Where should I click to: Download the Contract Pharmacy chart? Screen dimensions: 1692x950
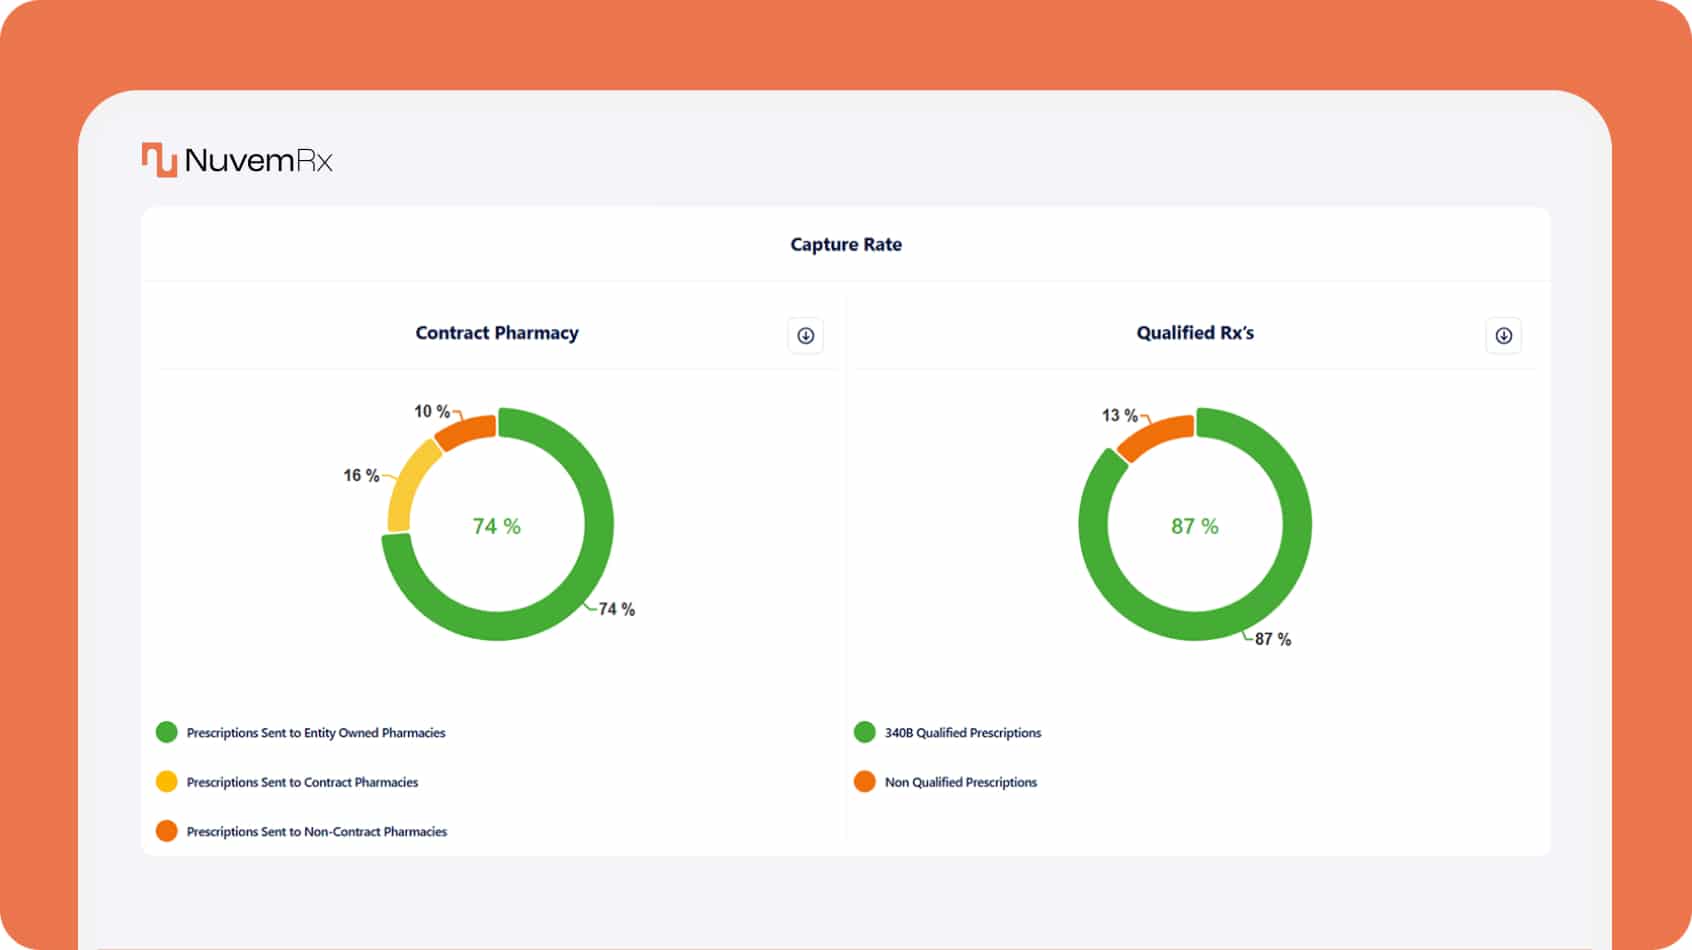805,336
